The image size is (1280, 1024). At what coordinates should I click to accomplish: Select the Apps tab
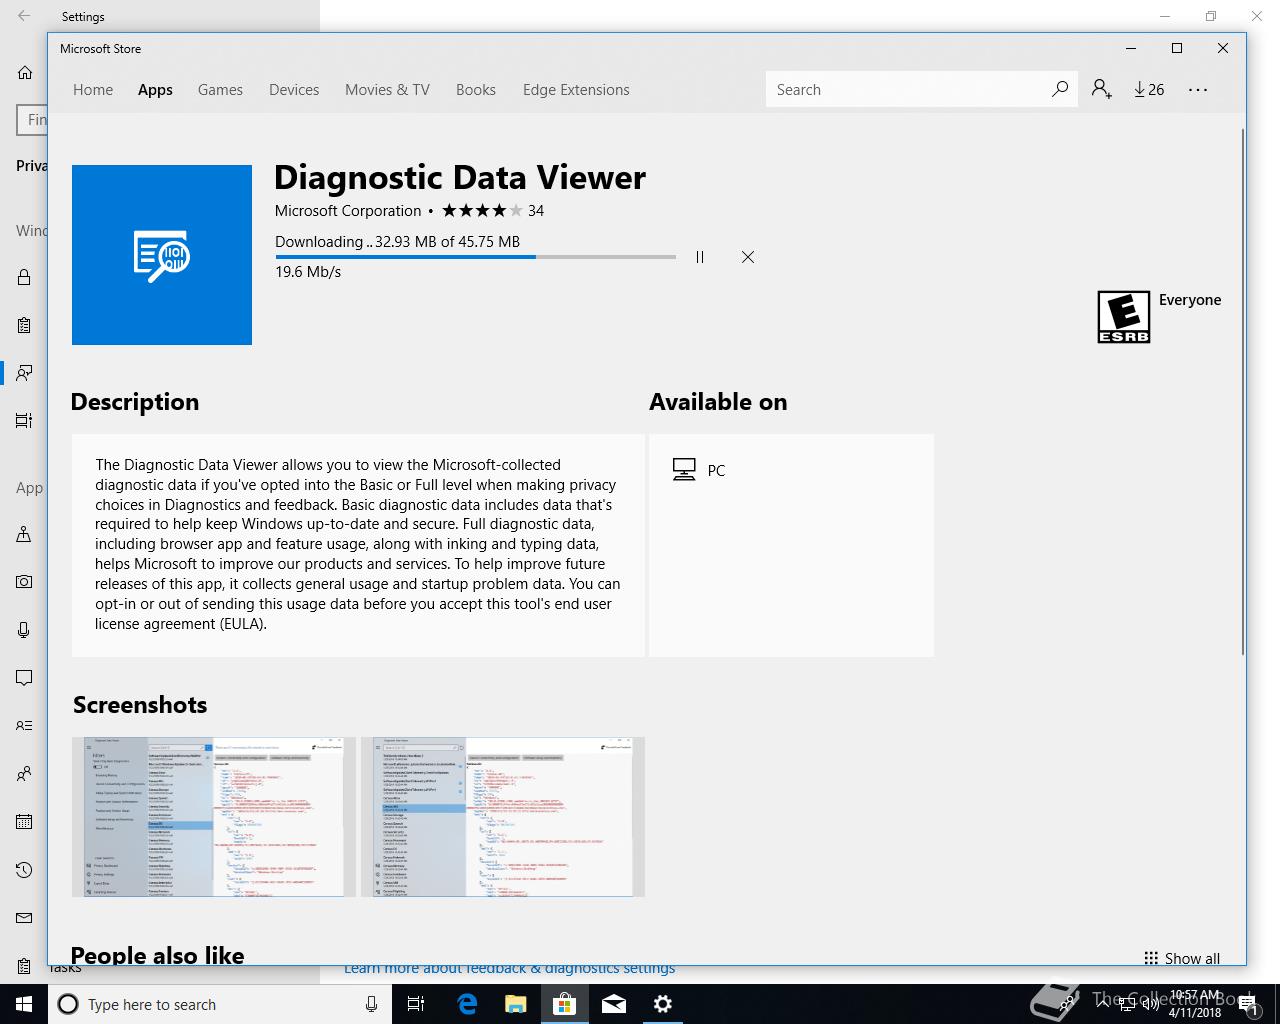click(x=155, y=89)
